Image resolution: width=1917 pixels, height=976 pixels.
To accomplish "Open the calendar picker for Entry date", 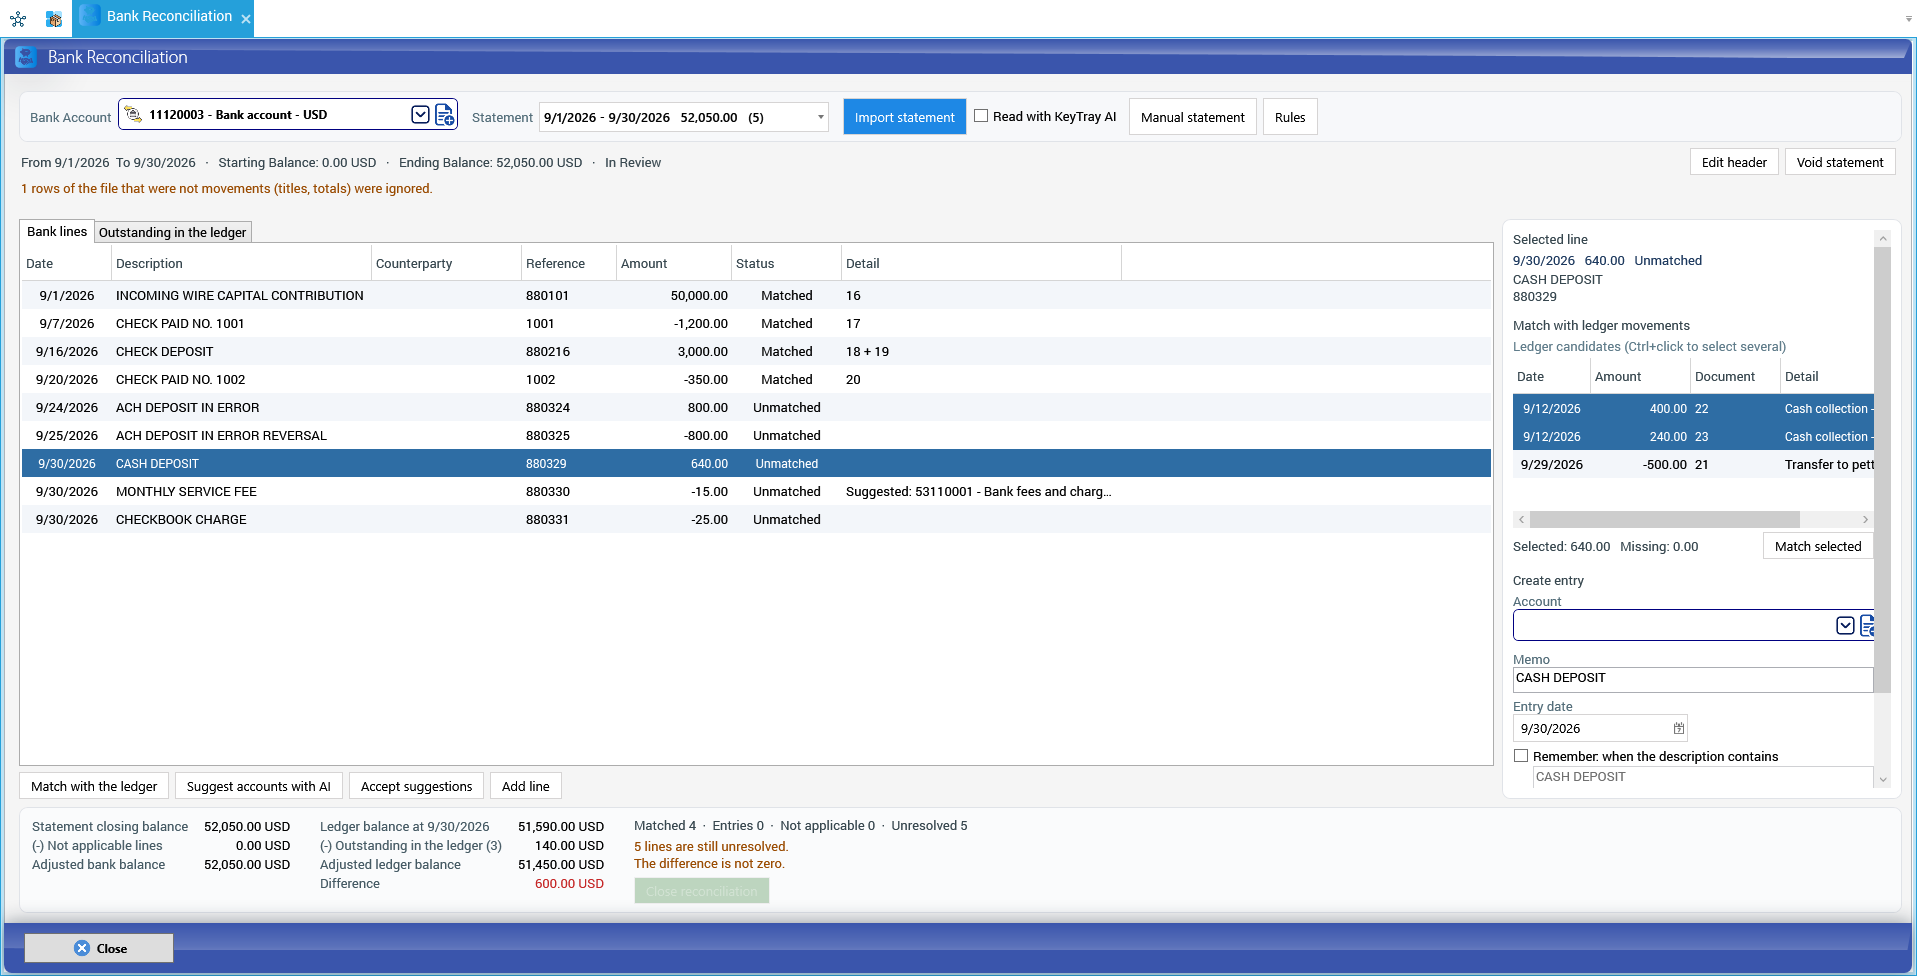I will tap(1678, 729).
